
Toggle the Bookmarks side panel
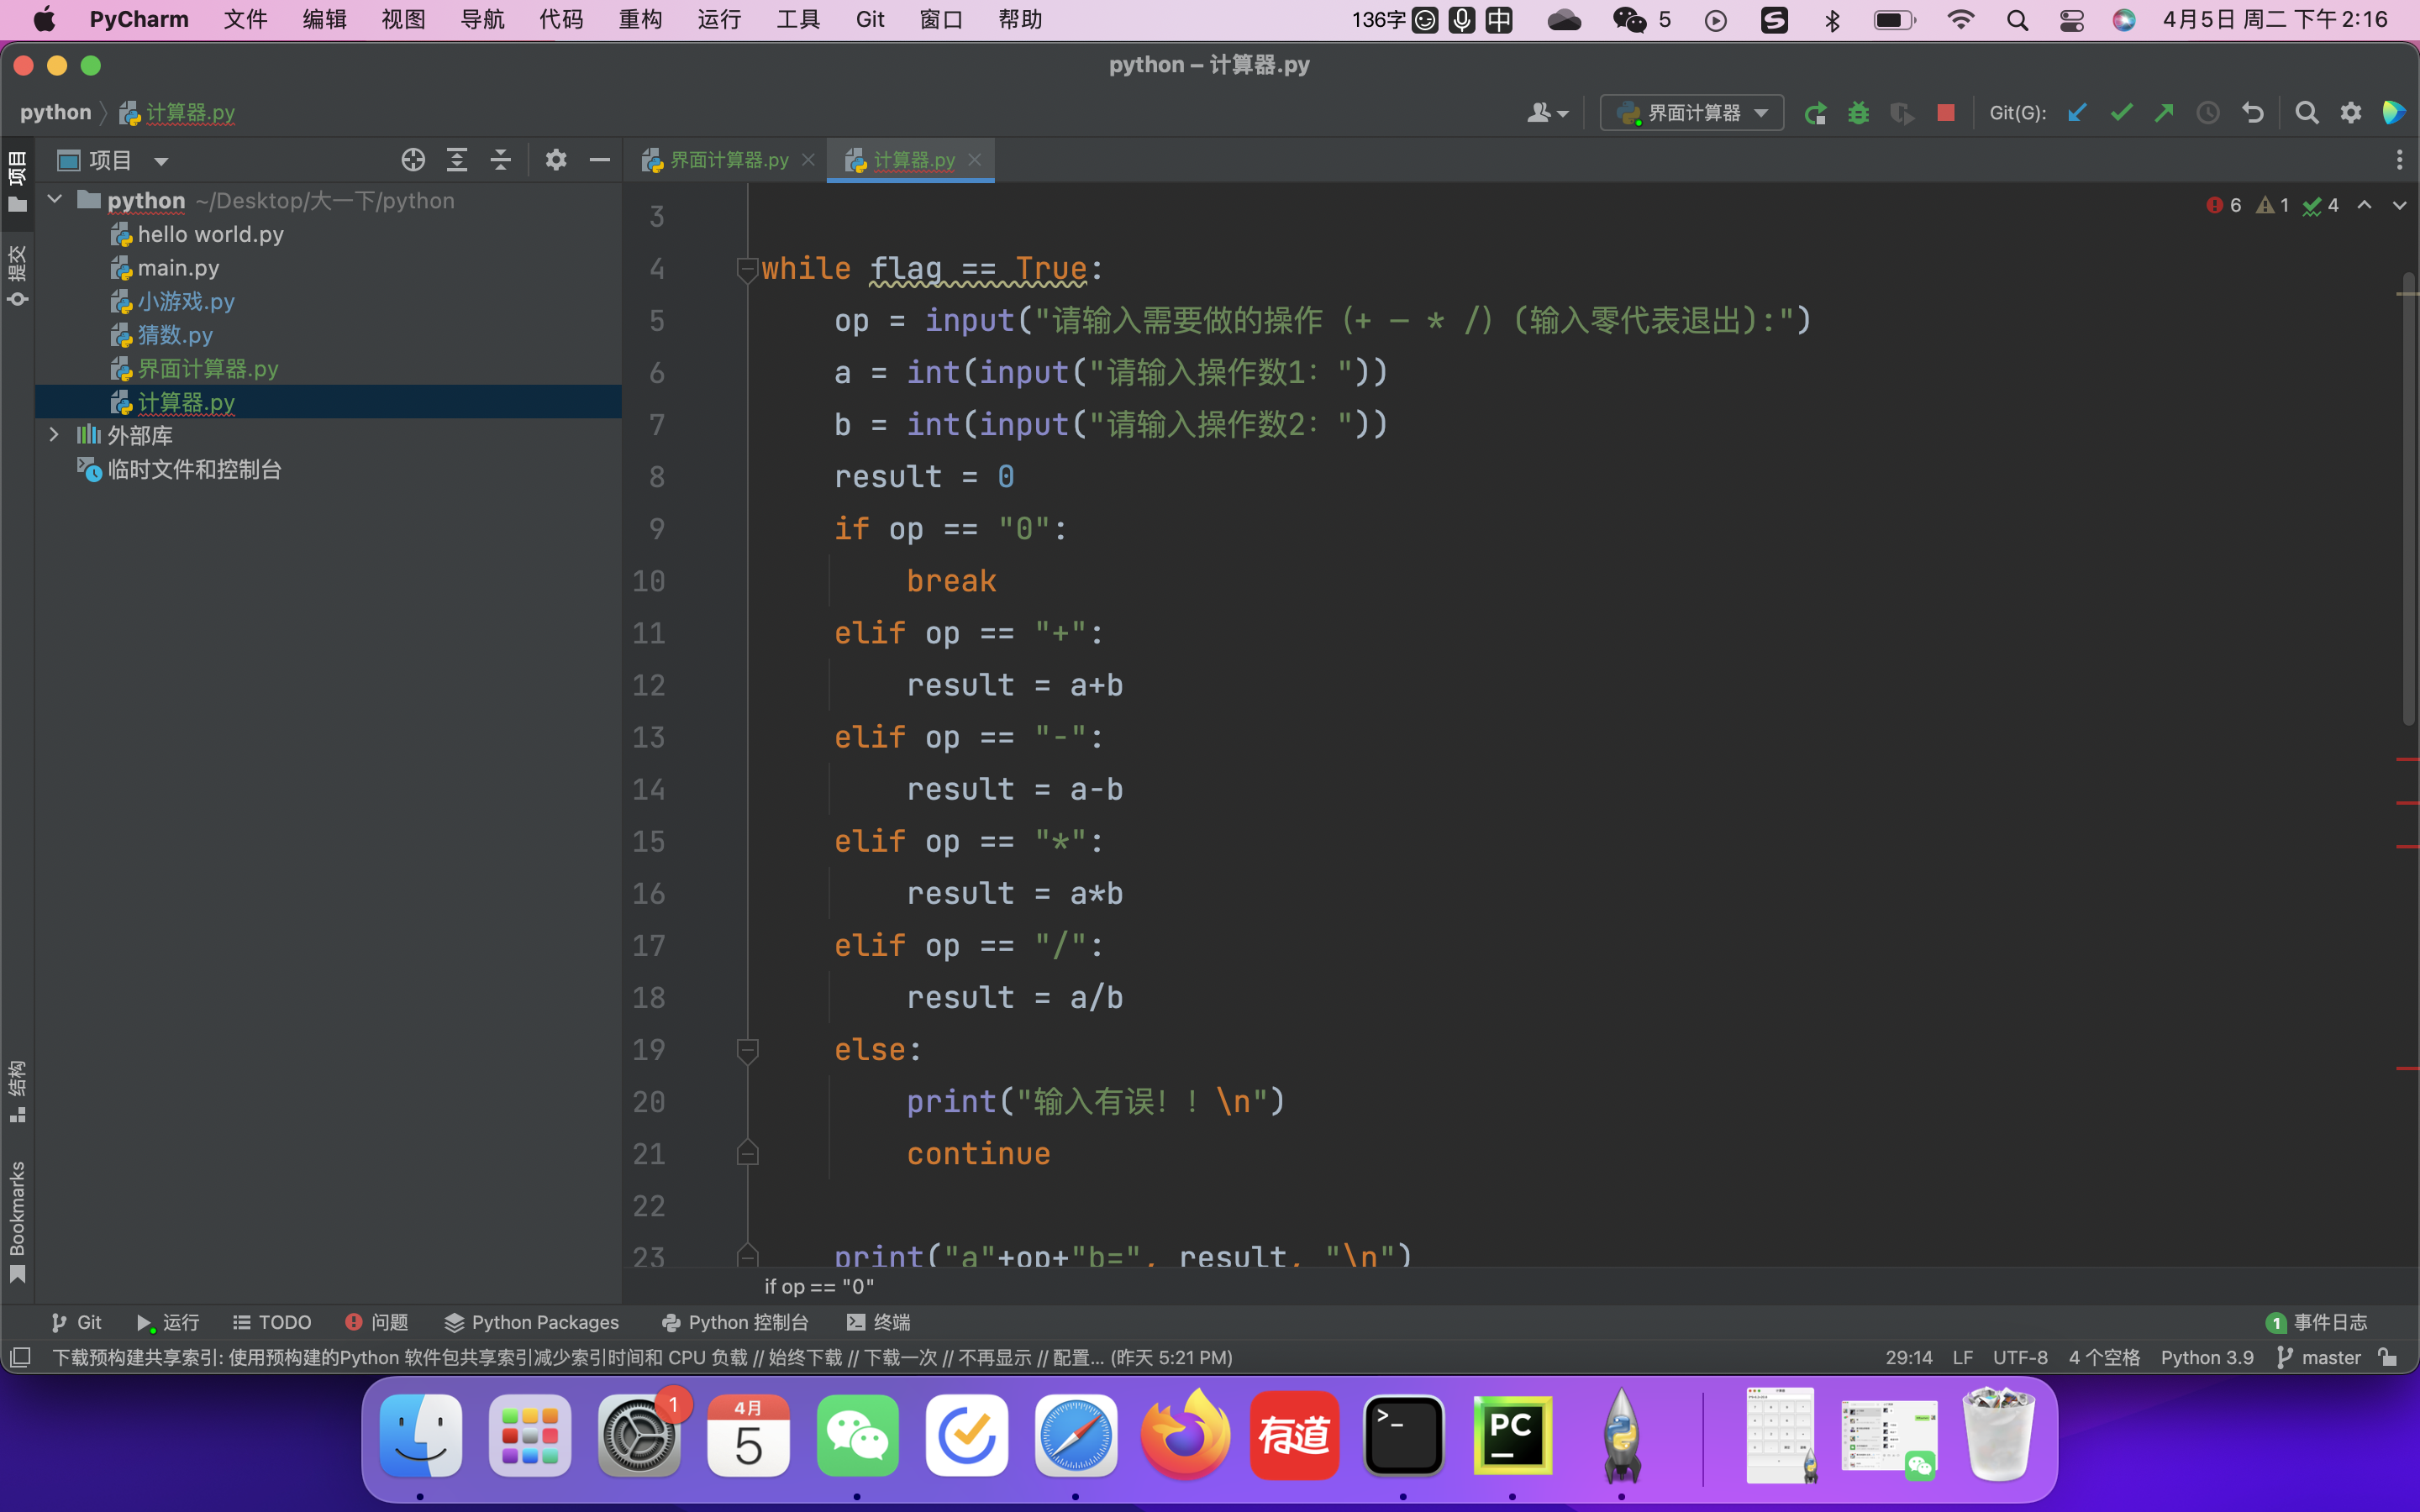pos(17,1220)
